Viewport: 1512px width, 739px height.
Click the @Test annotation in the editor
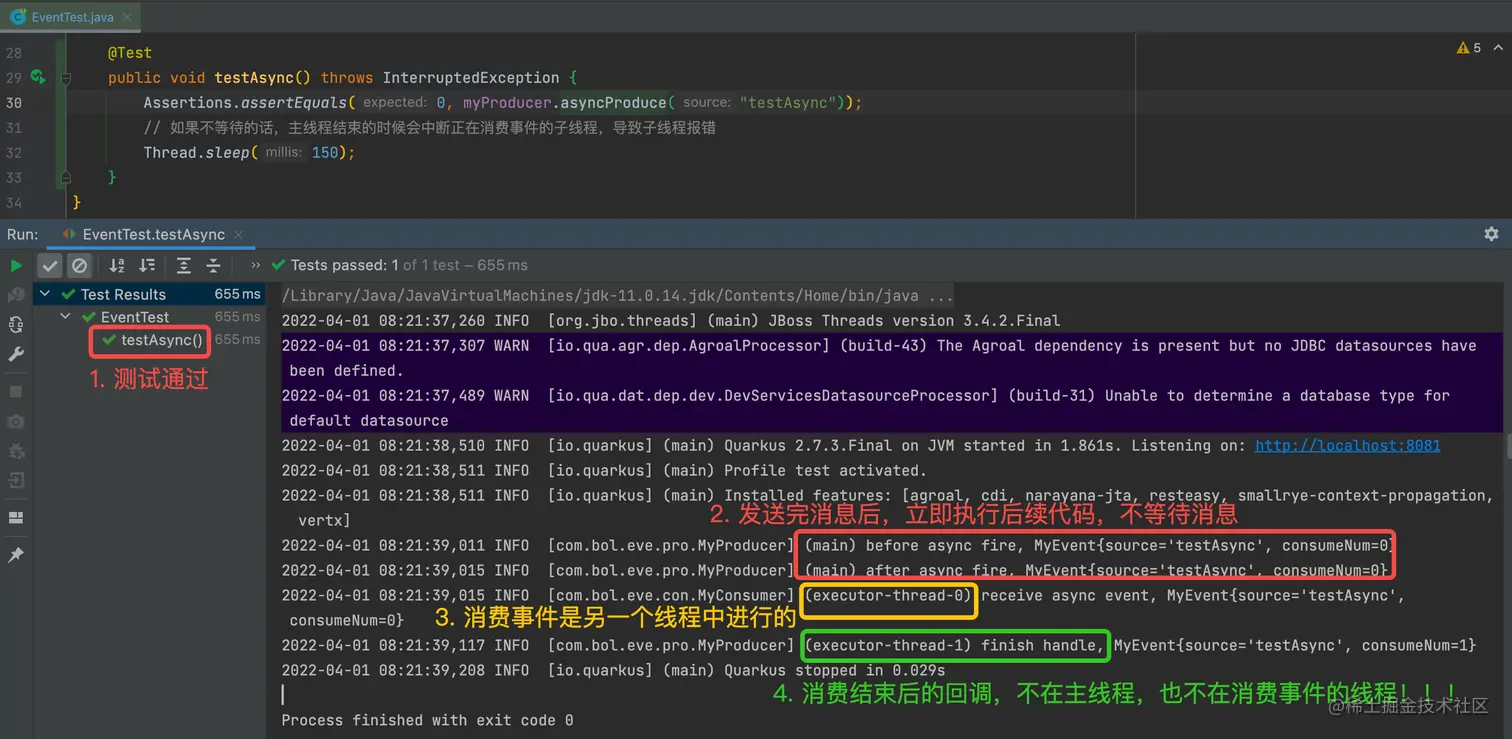pyautogui.click(x=130, y=52)
